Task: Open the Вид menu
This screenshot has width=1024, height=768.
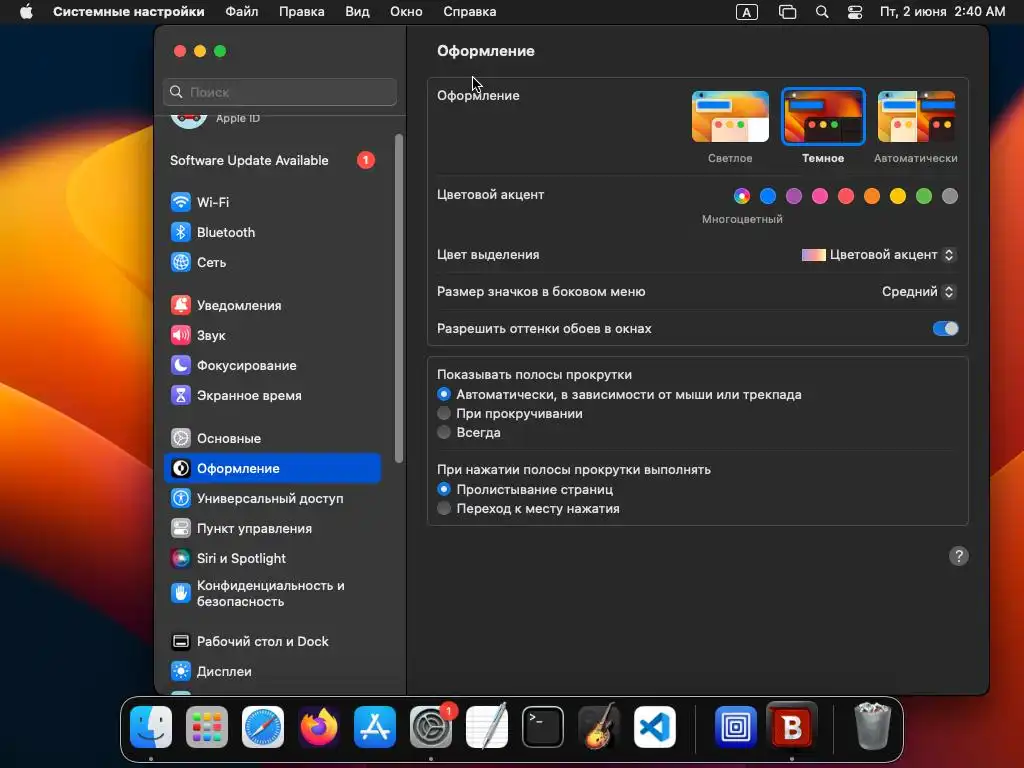Action: point(357,12)
